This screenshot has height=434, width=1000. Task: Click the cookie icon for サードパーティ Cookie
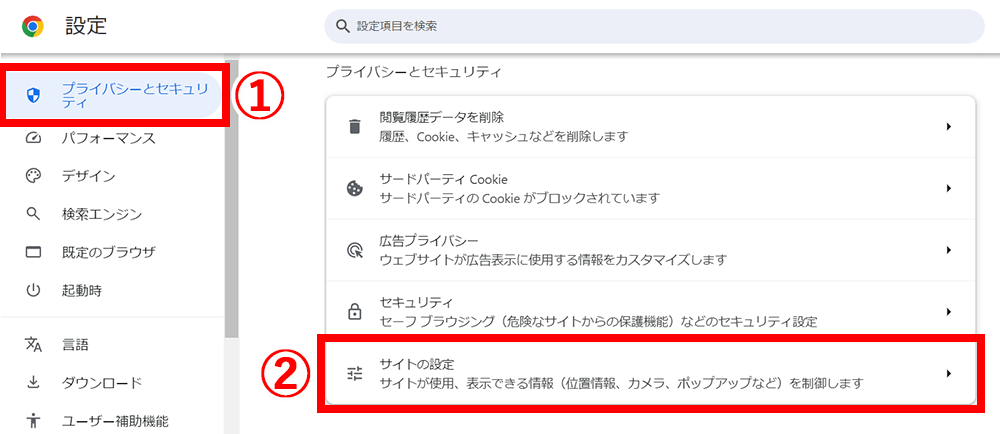(354, 189)
